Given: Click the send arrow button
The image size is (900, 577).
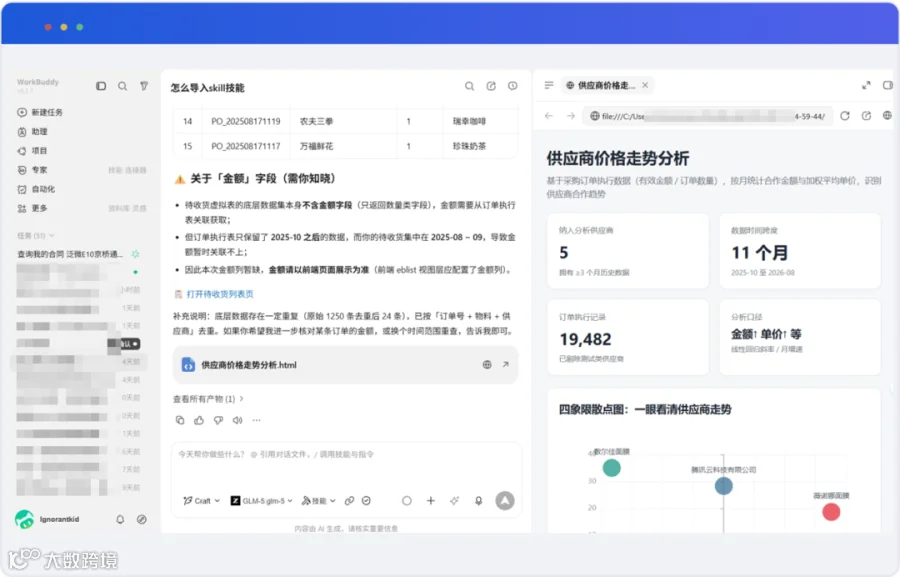Looking at the screenshot, I should [505, 501].
